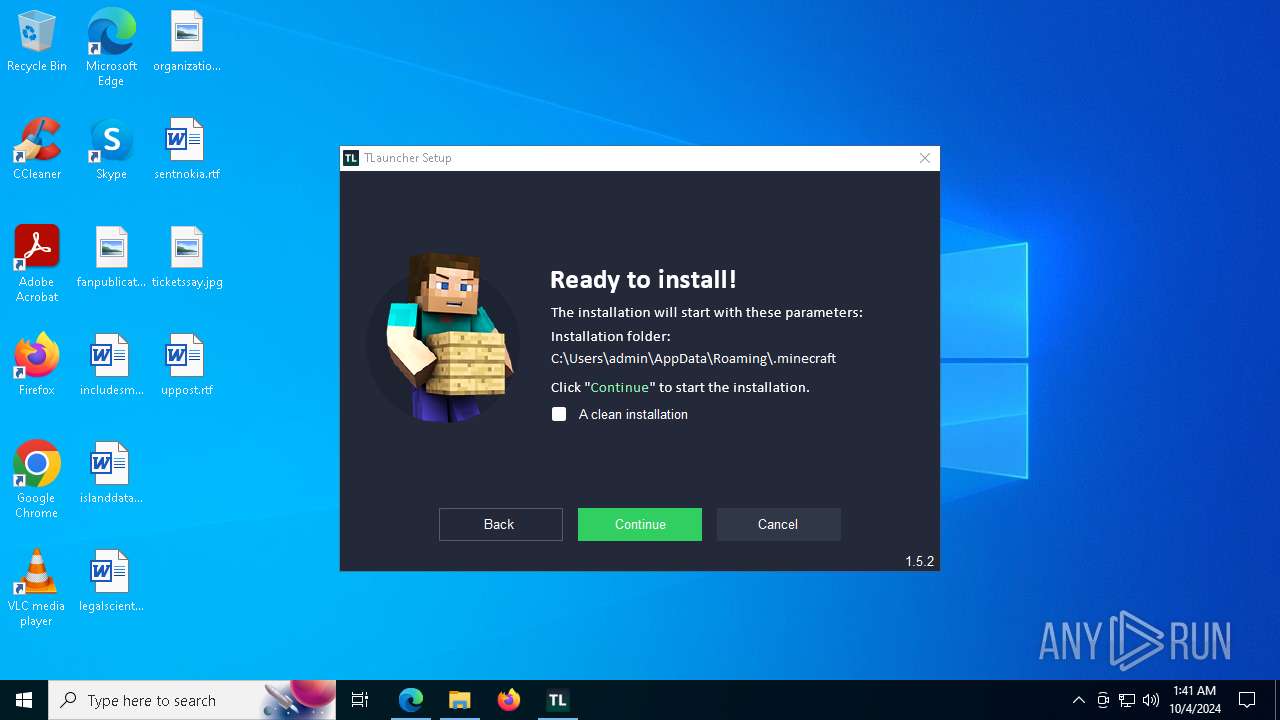Viewport: 1280px width, 720px height.
Task: Select Firefox desktop shortcut
Action: [x=37, y=366]
